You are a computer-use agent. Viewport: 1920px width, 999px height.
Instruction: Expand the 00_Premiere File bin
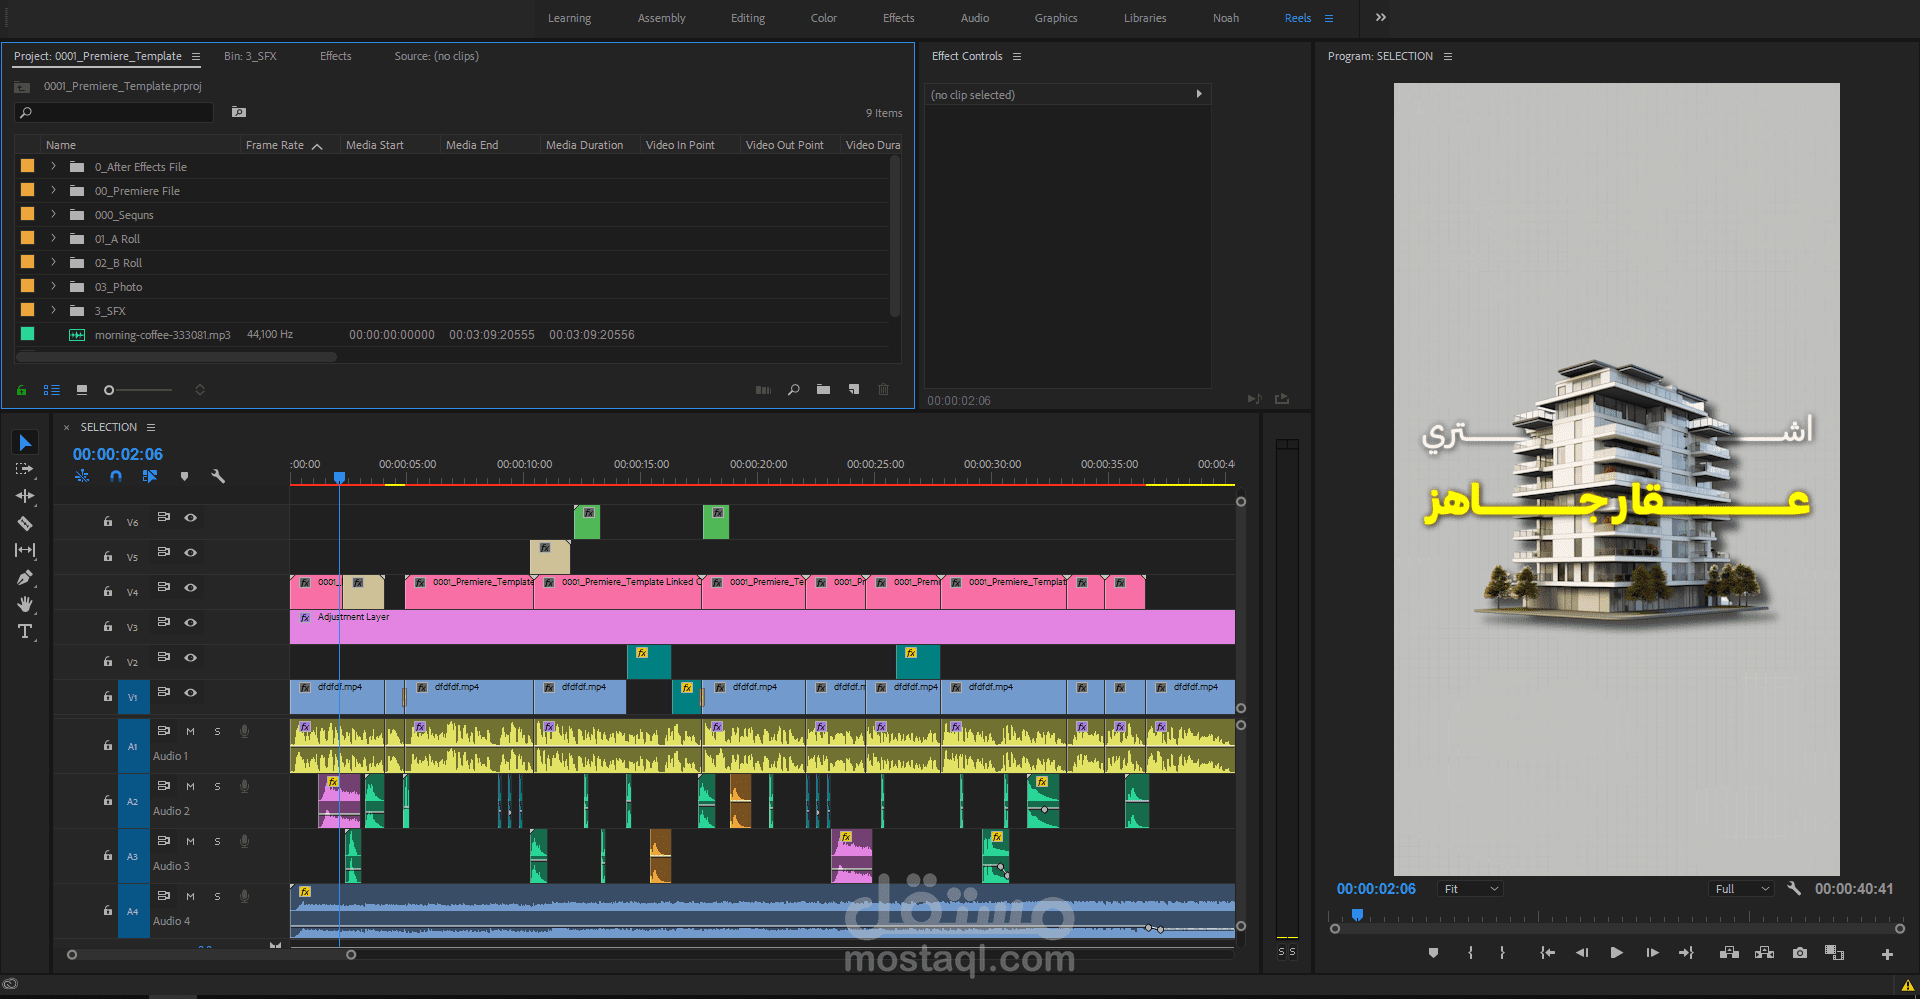[x=54, y=190]
